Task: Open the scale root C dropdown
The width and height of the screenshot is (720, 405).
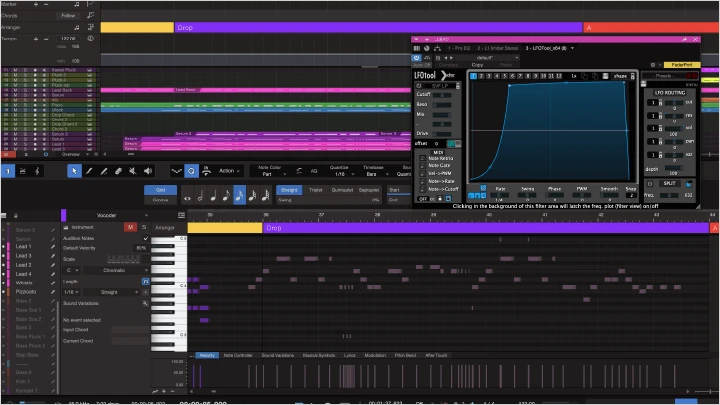Action: [72, 270]
